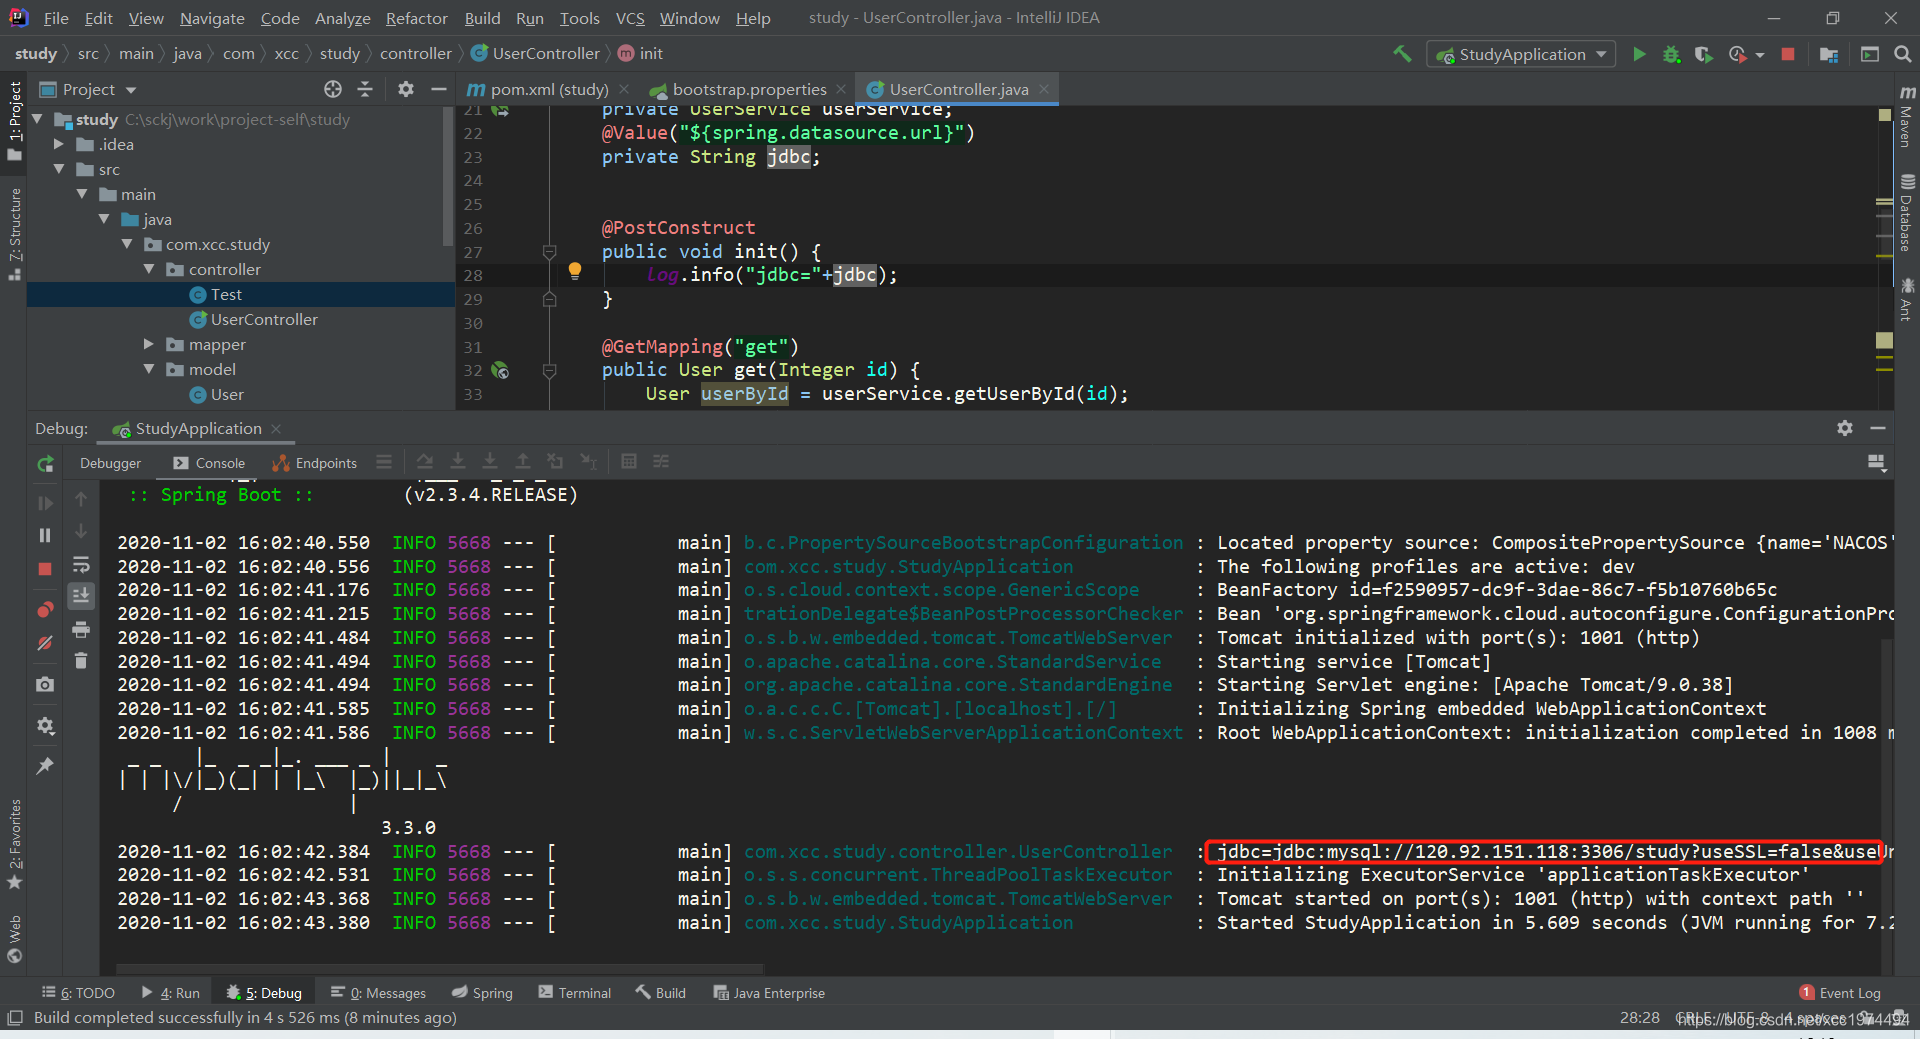Click run gutter icon on line 32
Image resolution: width=1920 pixels, height=1039 pixels.
tap(500, 370)
